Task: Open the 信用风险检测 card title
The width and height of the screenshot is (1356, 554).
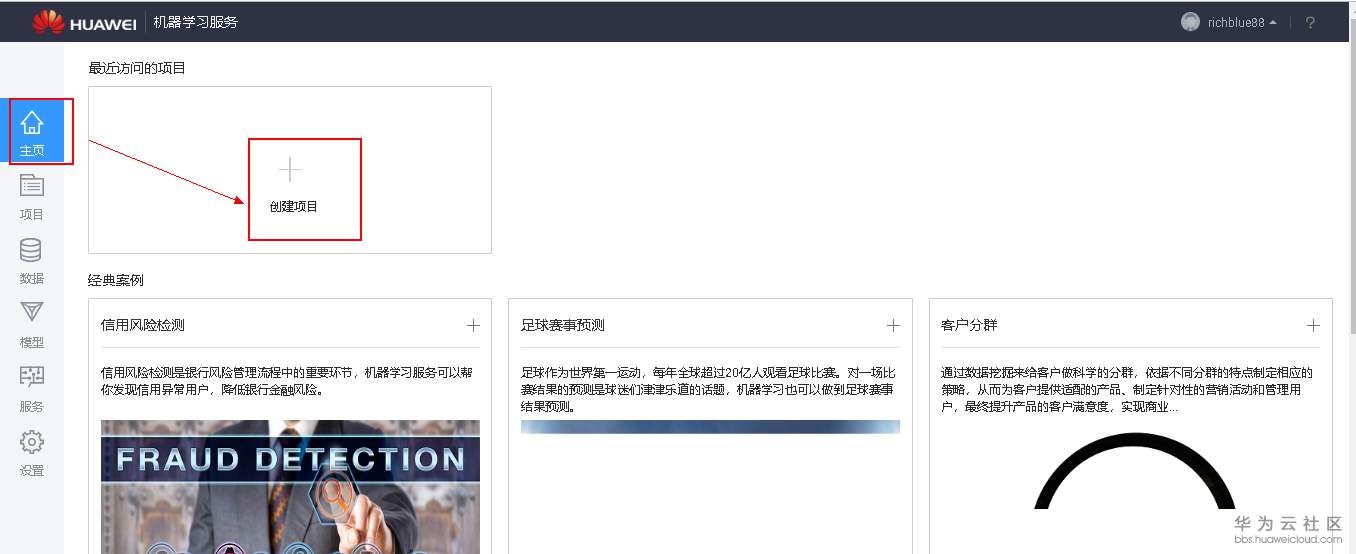Action: pyautogui.click(x=143, y=325)
